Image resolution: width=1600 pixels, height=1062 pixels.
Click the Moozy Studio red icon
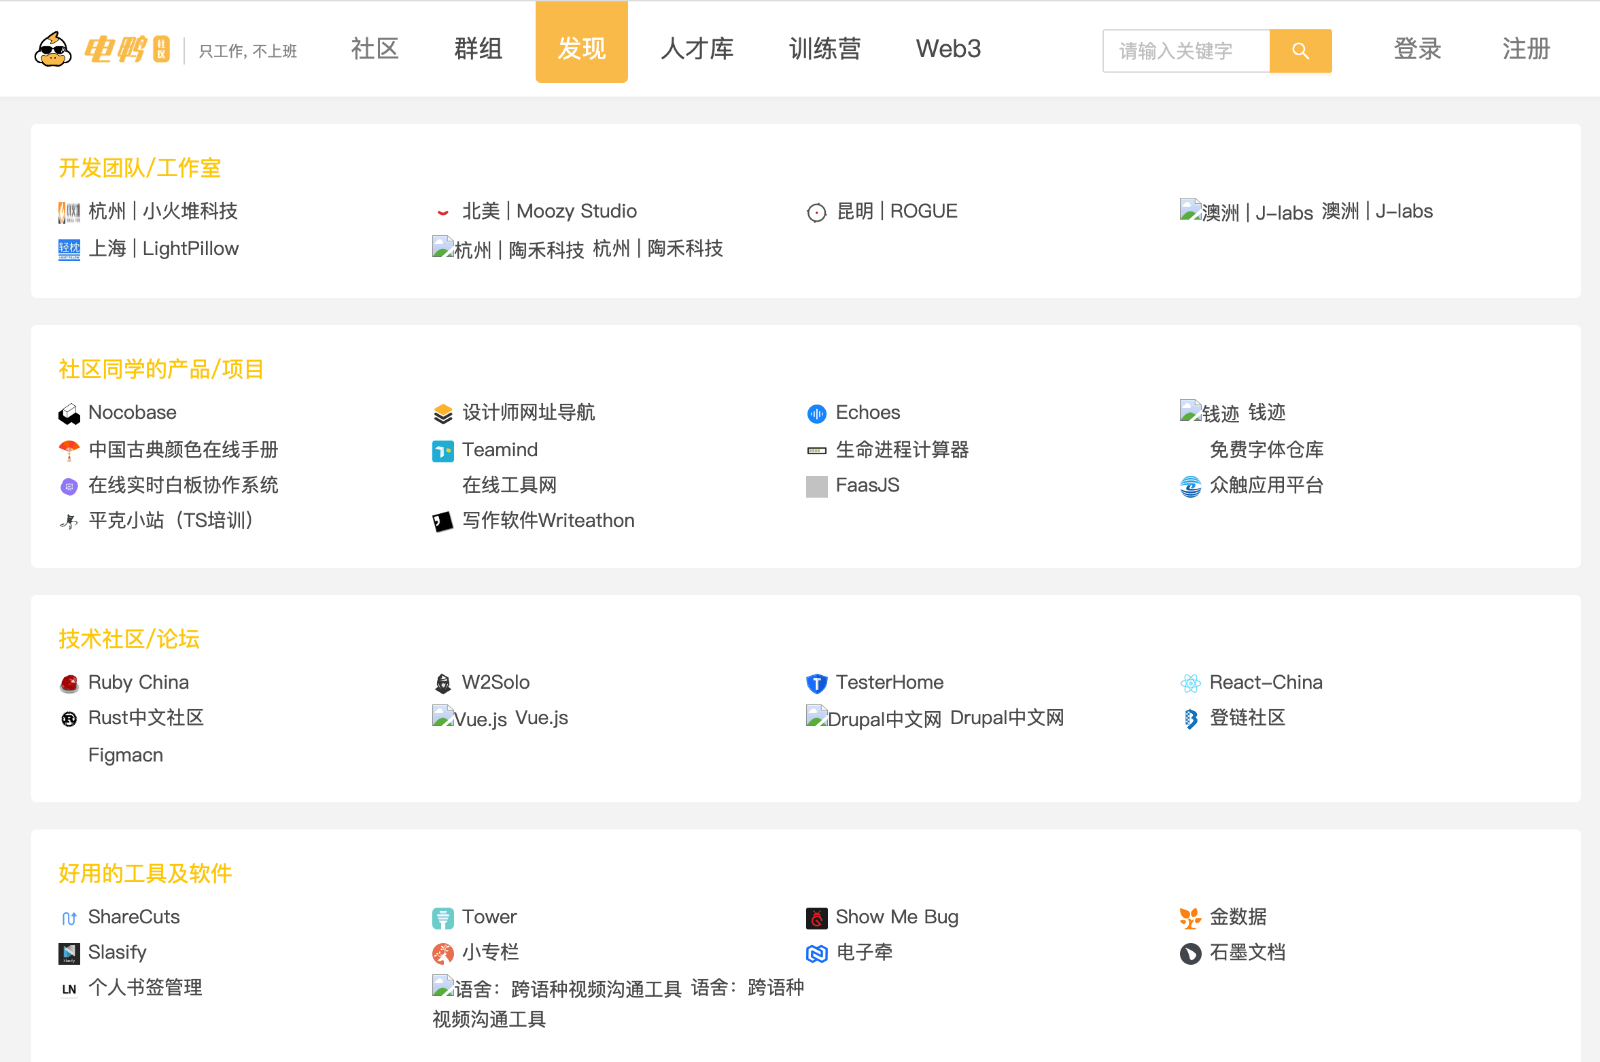click(x=443, y=212)
